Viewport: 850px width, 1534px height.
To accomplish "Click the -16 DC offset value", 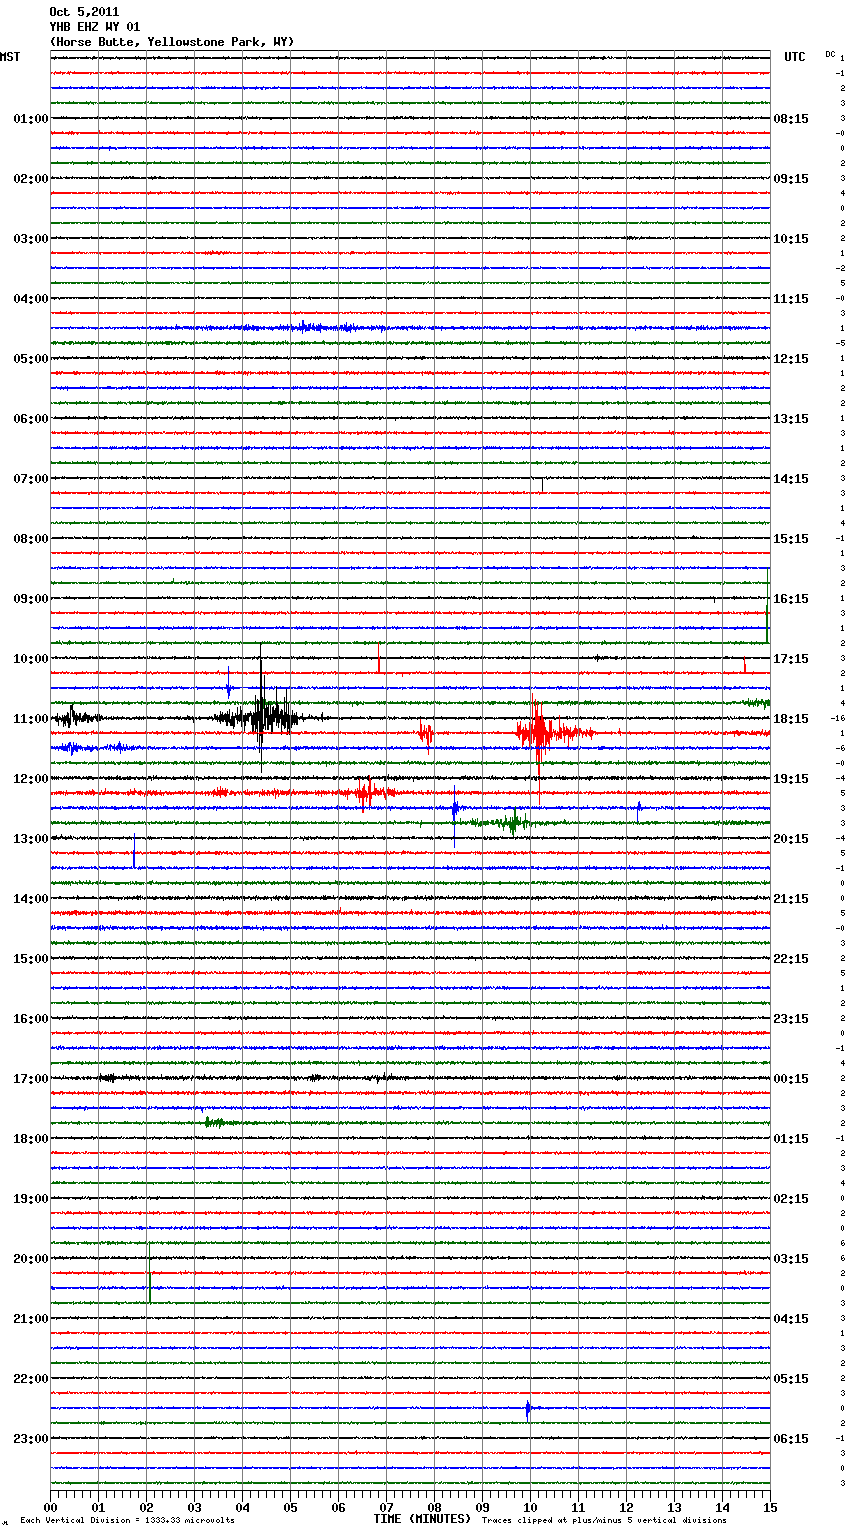I will [x=838, y=718].
